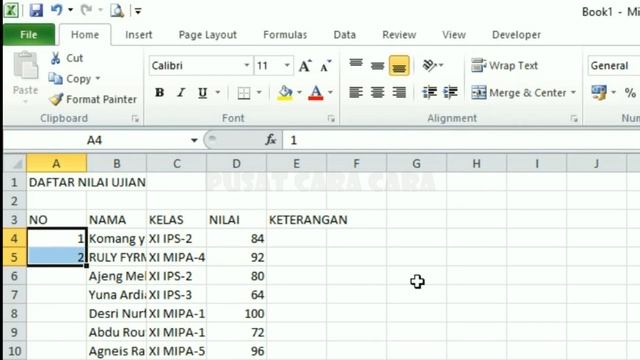The image size is (640, 360).
Task: Click the Format Painter brush
Action: point(56,99)
